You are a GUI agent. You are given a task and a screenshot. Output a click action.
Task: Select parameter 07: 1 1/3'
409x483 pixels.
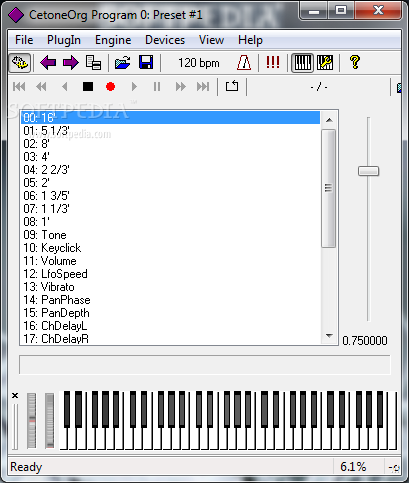point(170,209)
